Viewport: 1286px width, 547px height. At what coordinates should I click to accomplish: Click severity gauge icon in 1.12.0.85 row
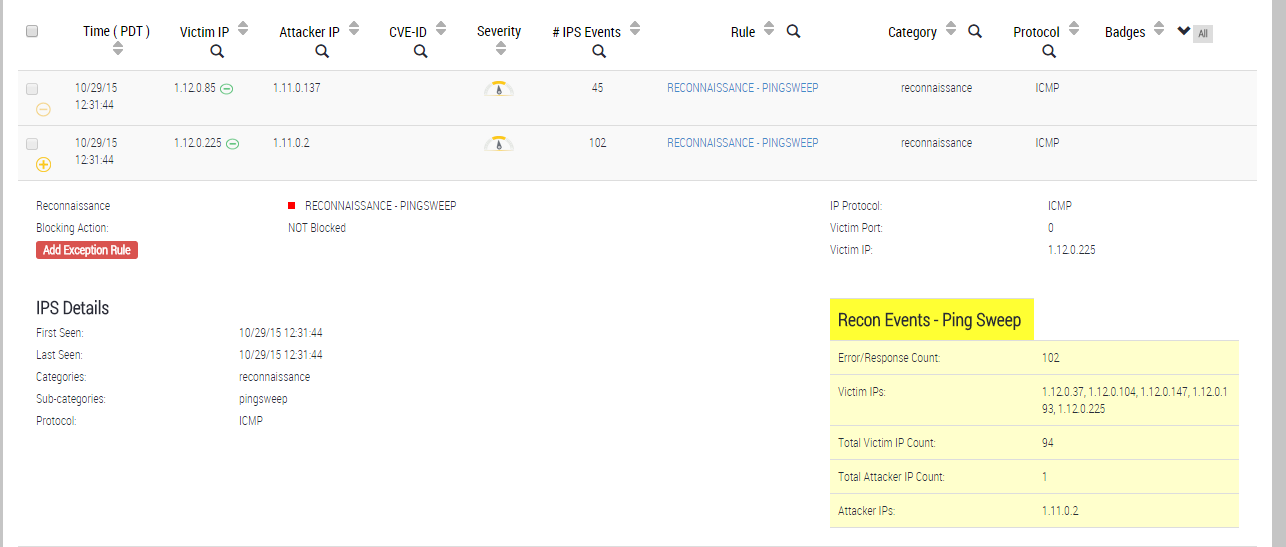click(x=498, y=89)
